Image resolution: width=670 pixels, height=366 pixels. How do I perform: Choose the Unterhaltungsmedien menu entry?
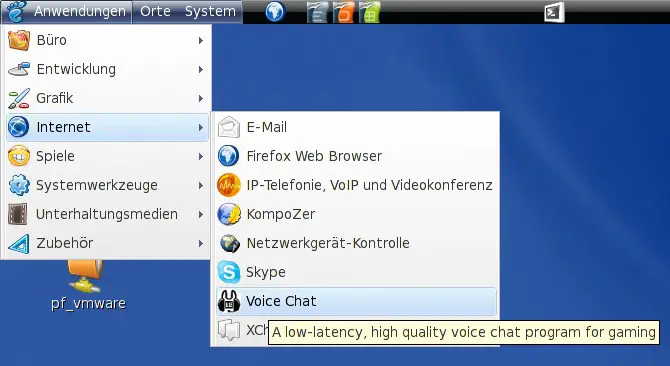coord(107,214)
